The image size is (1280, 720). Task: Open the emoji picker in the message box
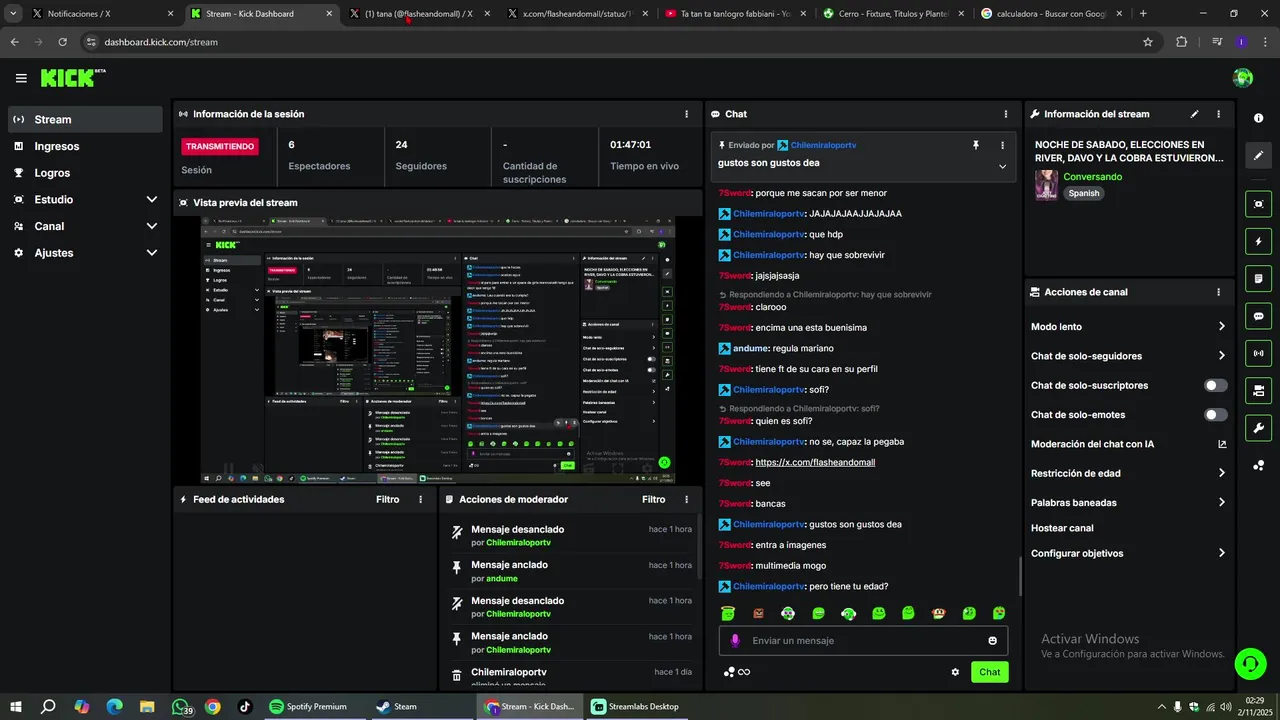click(993, 641)
